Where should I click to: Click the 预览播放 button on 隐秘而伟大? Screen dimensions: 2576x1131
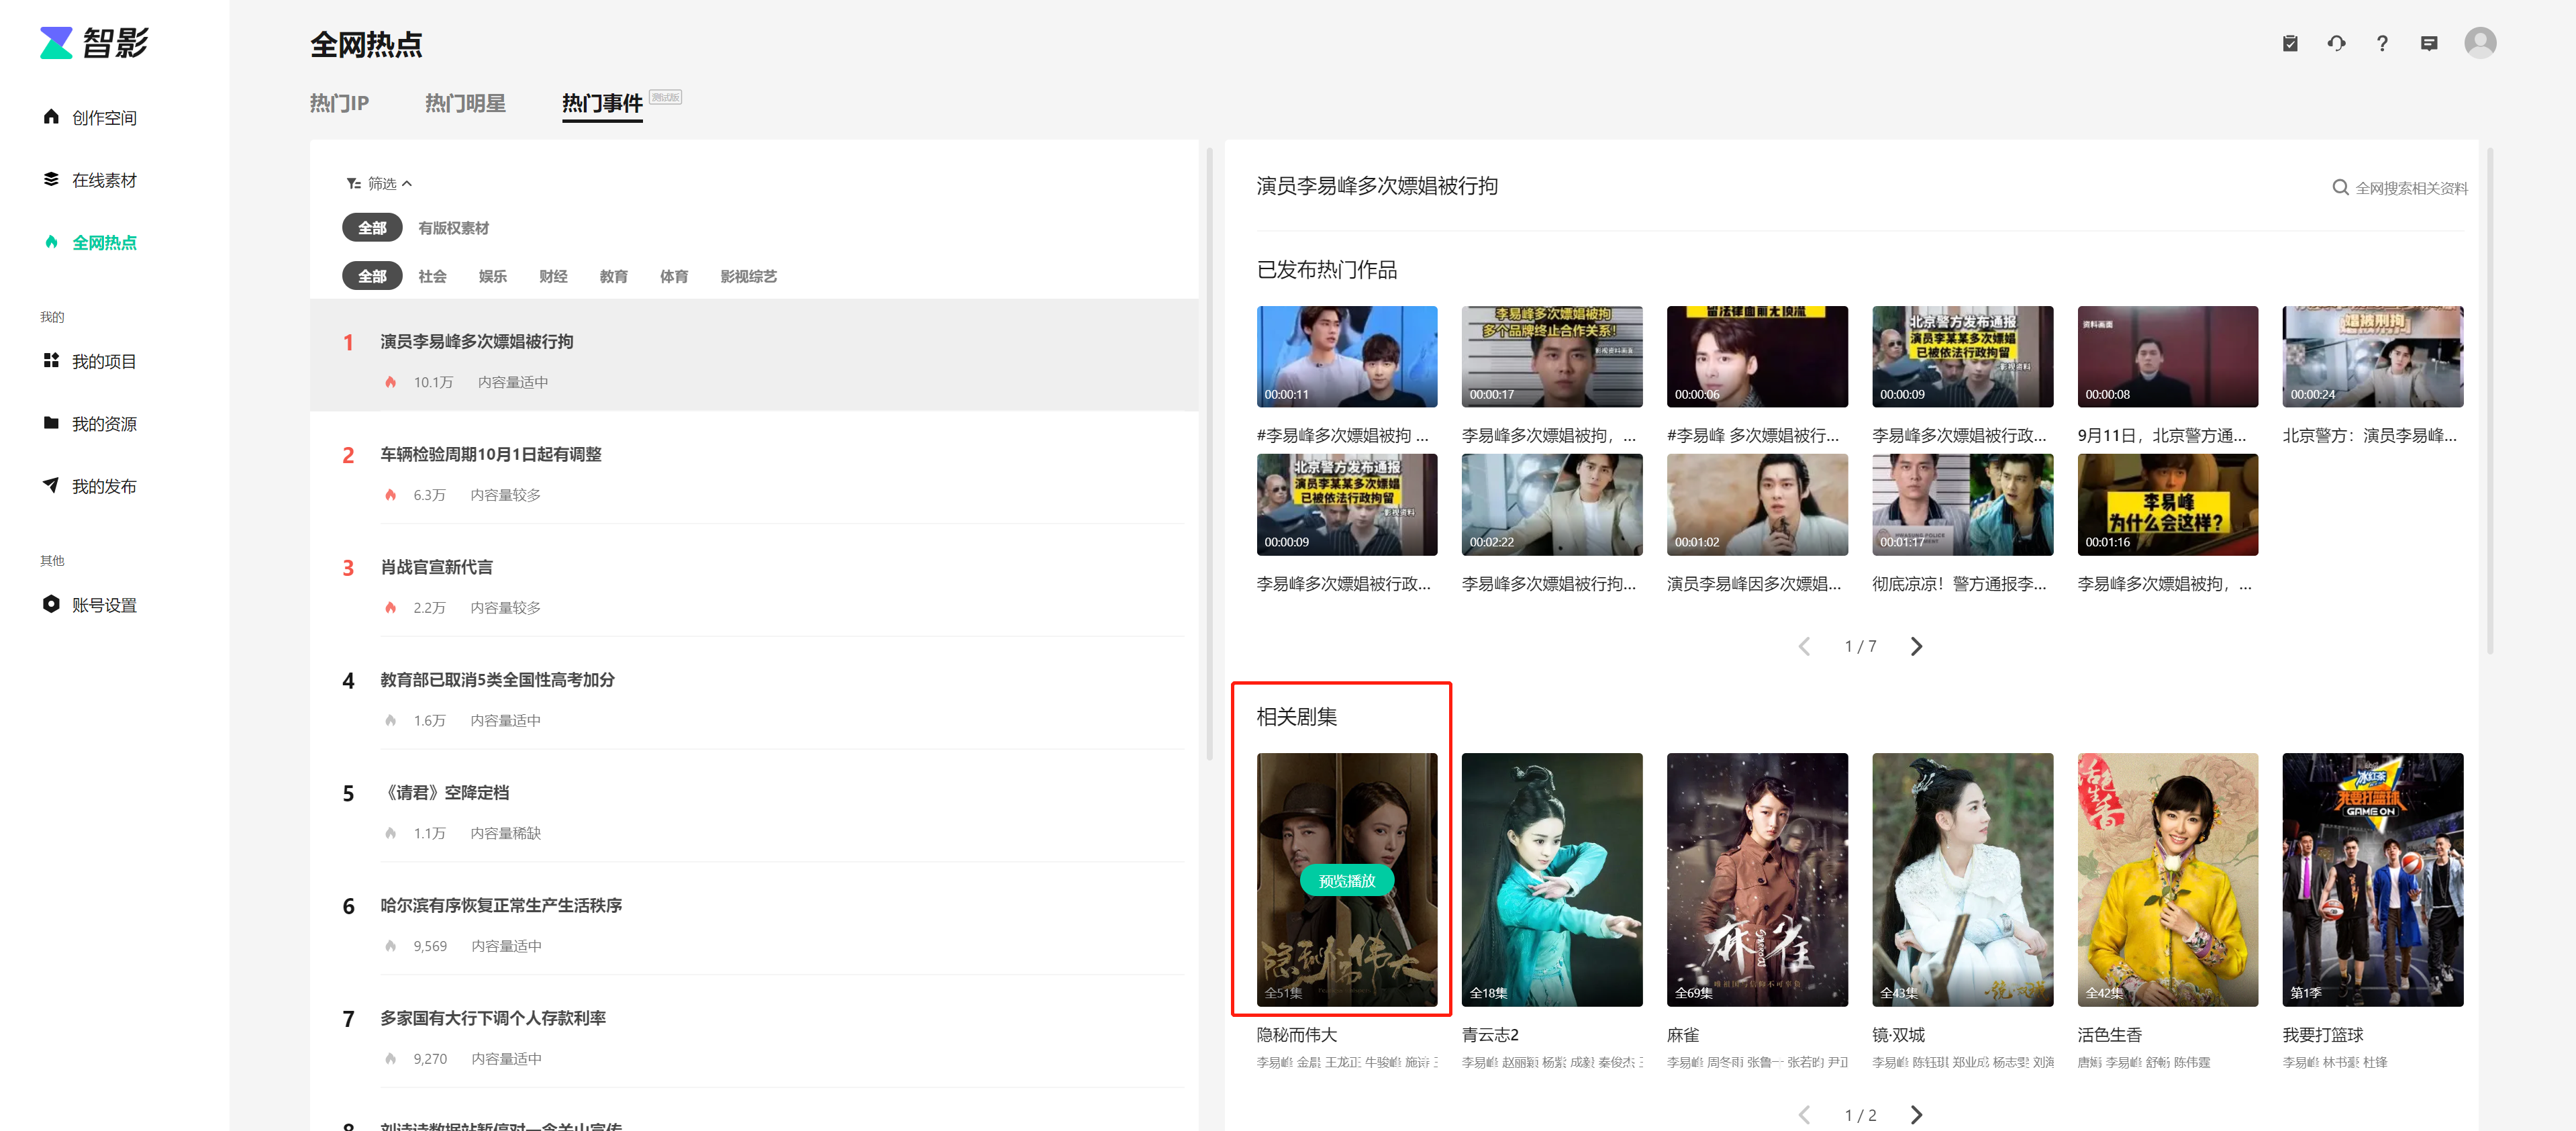tap(1346, 880)
